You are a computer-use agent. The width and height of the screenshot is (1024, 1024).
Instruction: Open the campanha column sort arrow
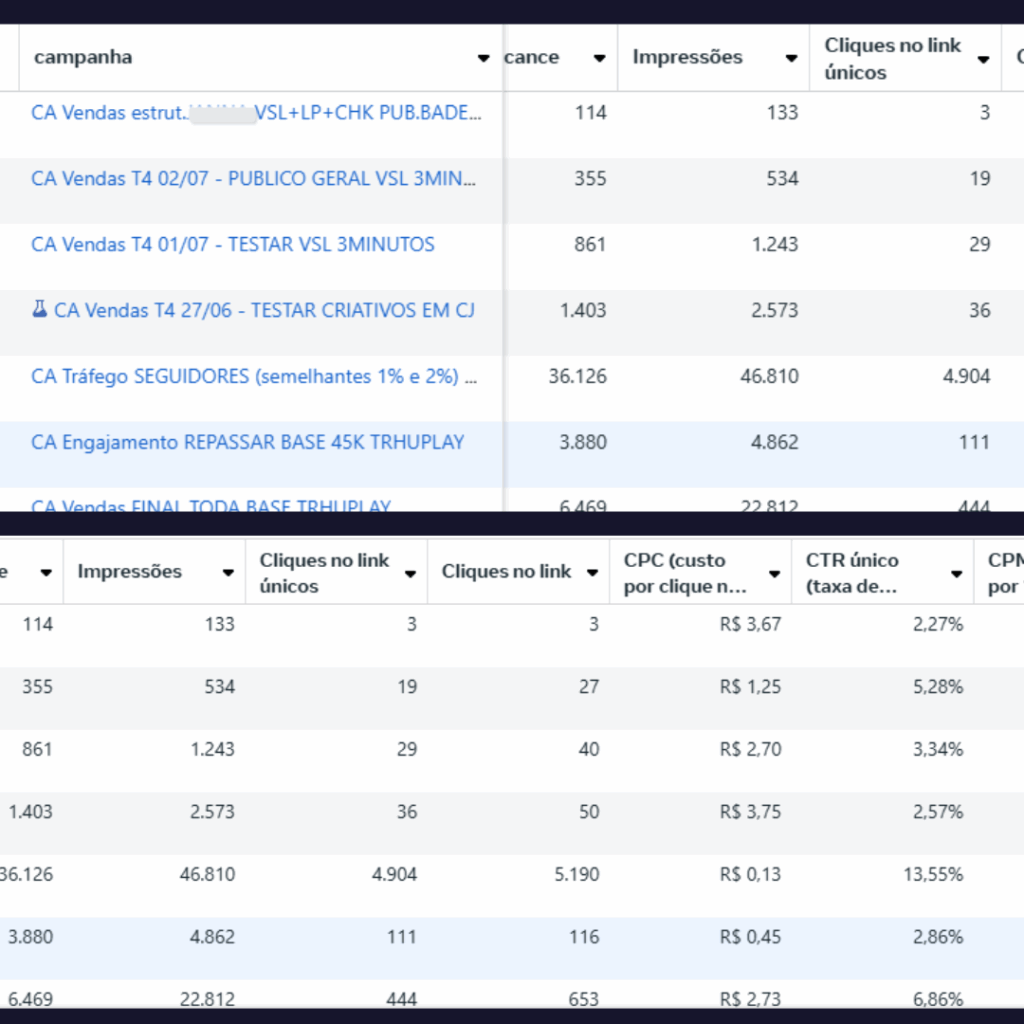(484, 58)
